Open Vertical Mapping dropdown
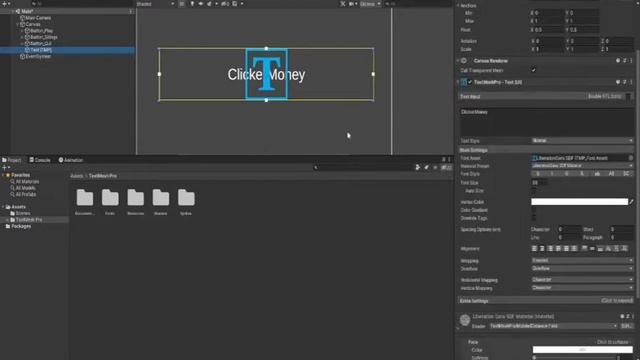 tap(582, 288)
